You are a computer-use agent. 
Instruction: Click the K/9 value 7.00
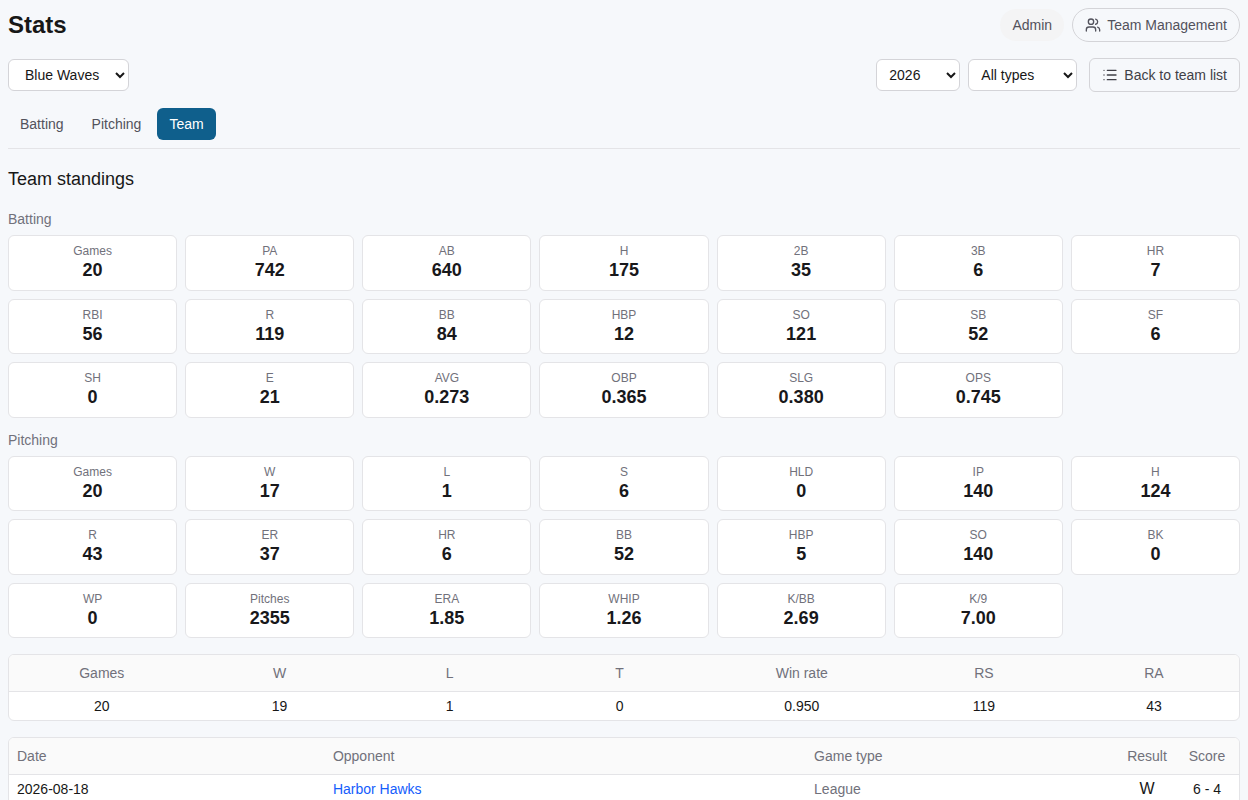(978, 618)
